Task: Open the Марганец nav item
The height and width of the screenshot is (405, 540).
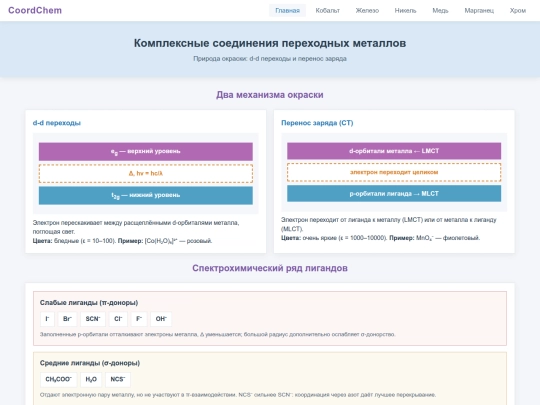Action: (479, 11)
